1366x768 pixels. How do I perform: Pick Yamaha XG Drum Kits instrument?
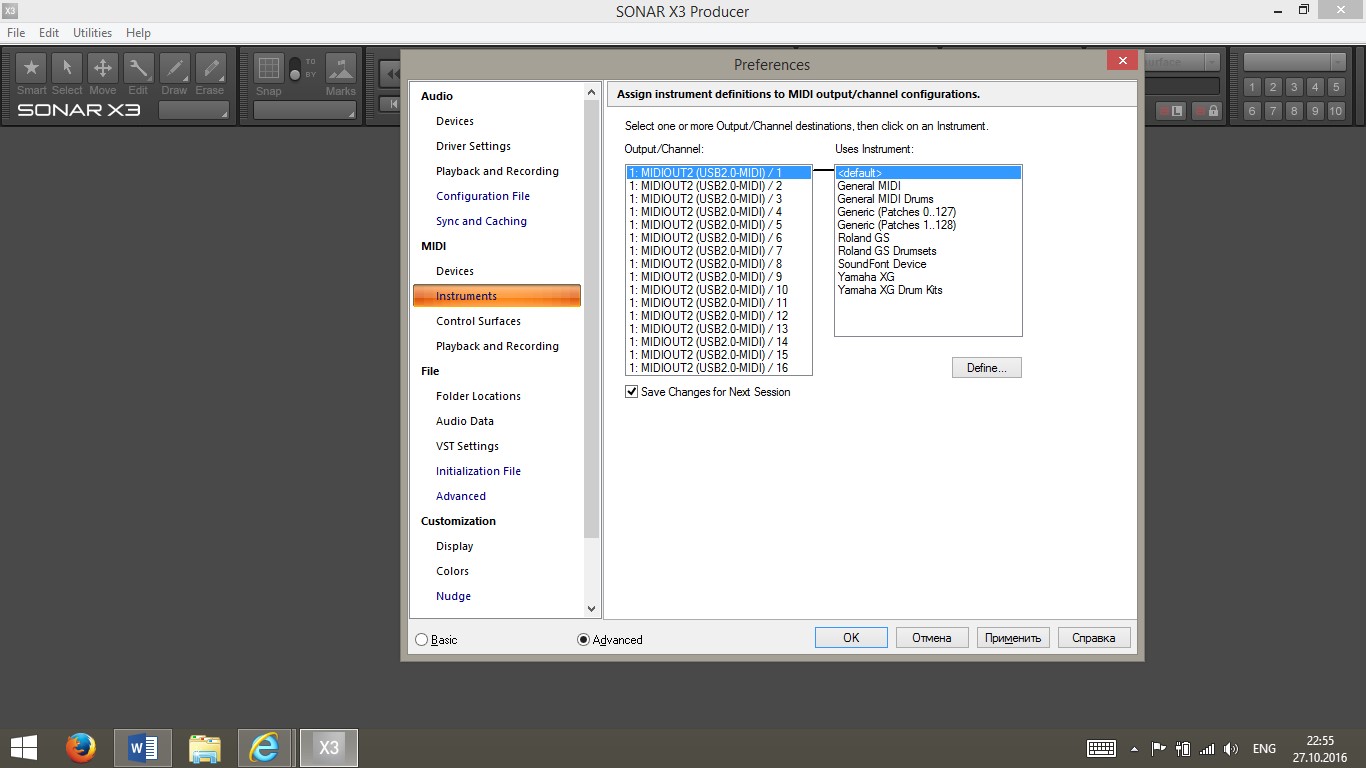tap(928, 290)
